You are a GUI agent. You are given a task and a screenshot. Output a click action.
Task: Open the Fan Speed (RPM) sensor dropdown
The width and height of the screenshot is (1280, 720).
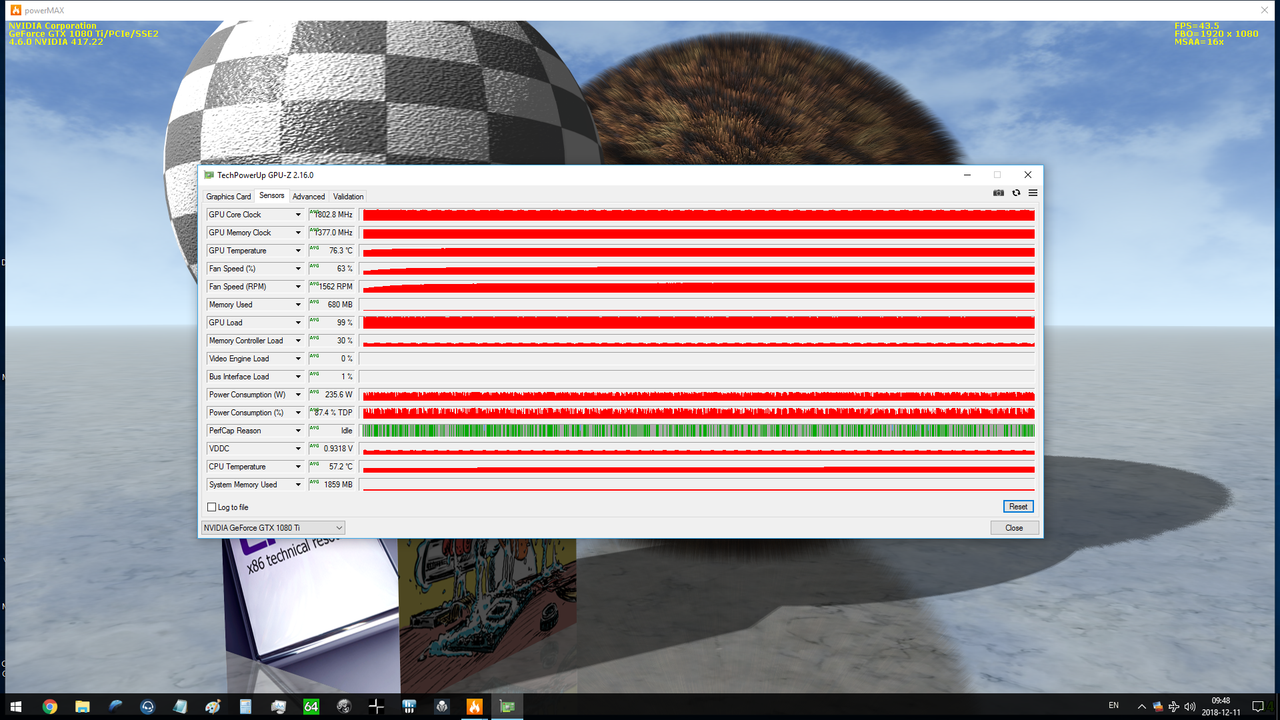(x=298, y=287)
